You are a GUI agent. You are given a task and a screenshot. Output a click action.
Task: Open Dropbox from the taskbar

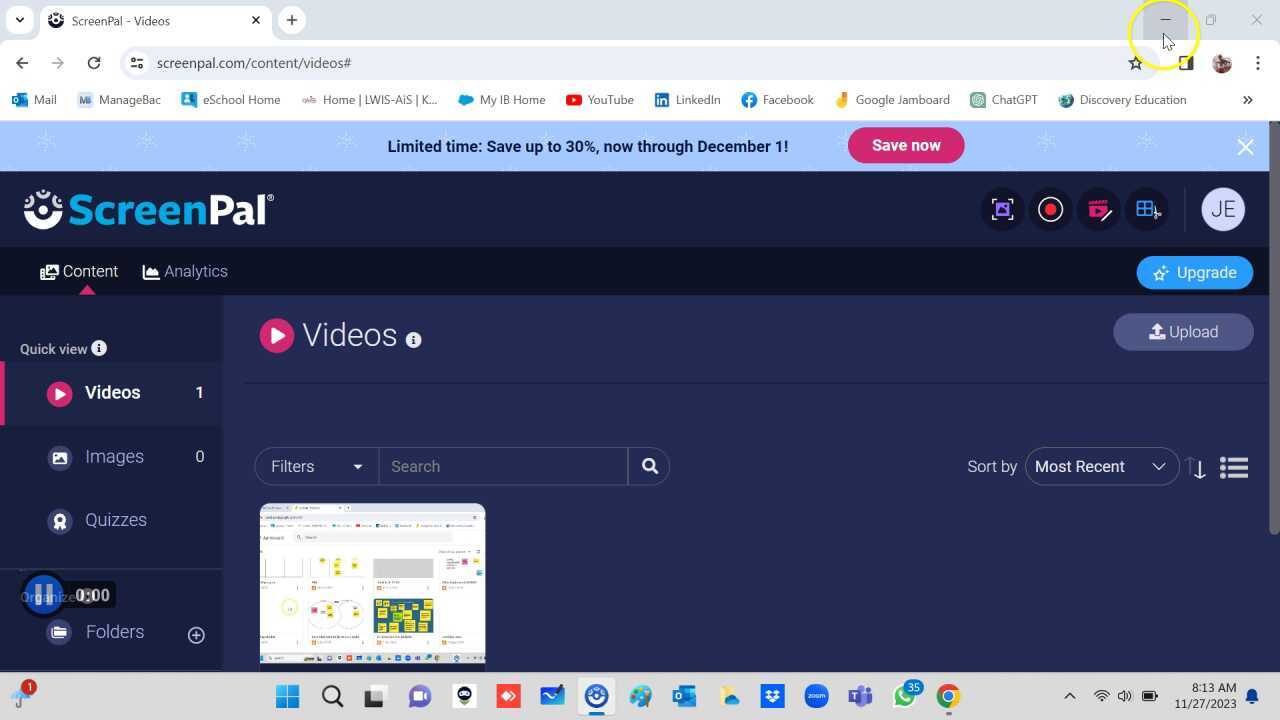point(772,696)
